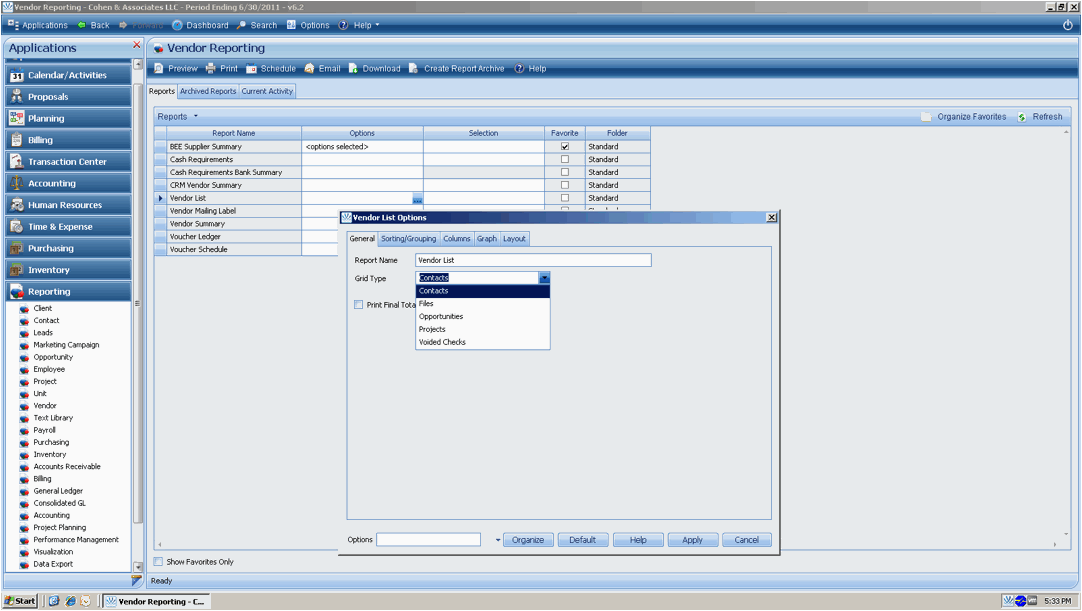Click the Refresh icon

point(1022,117)
